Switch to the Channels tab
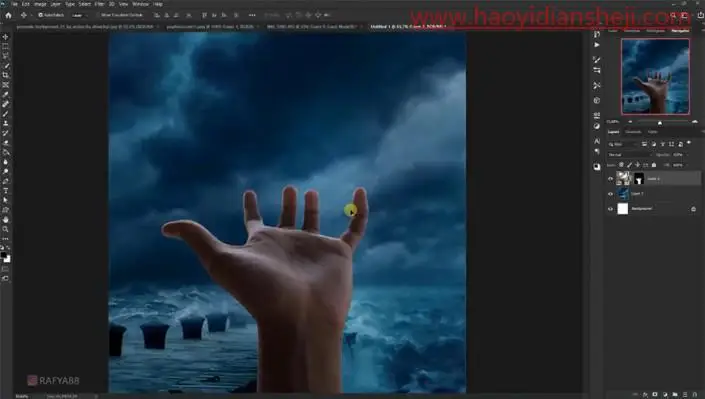705x399 pixels. coord(633,132)
